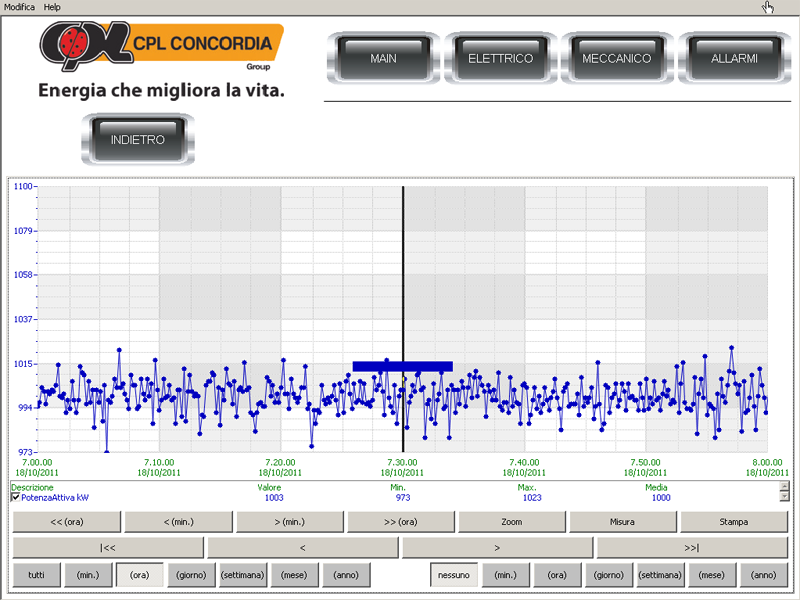Image resolution: width=800 pixels, height=600 pixels.
Task: Select left-group (min.) range button
Action: tap(88, 575)
